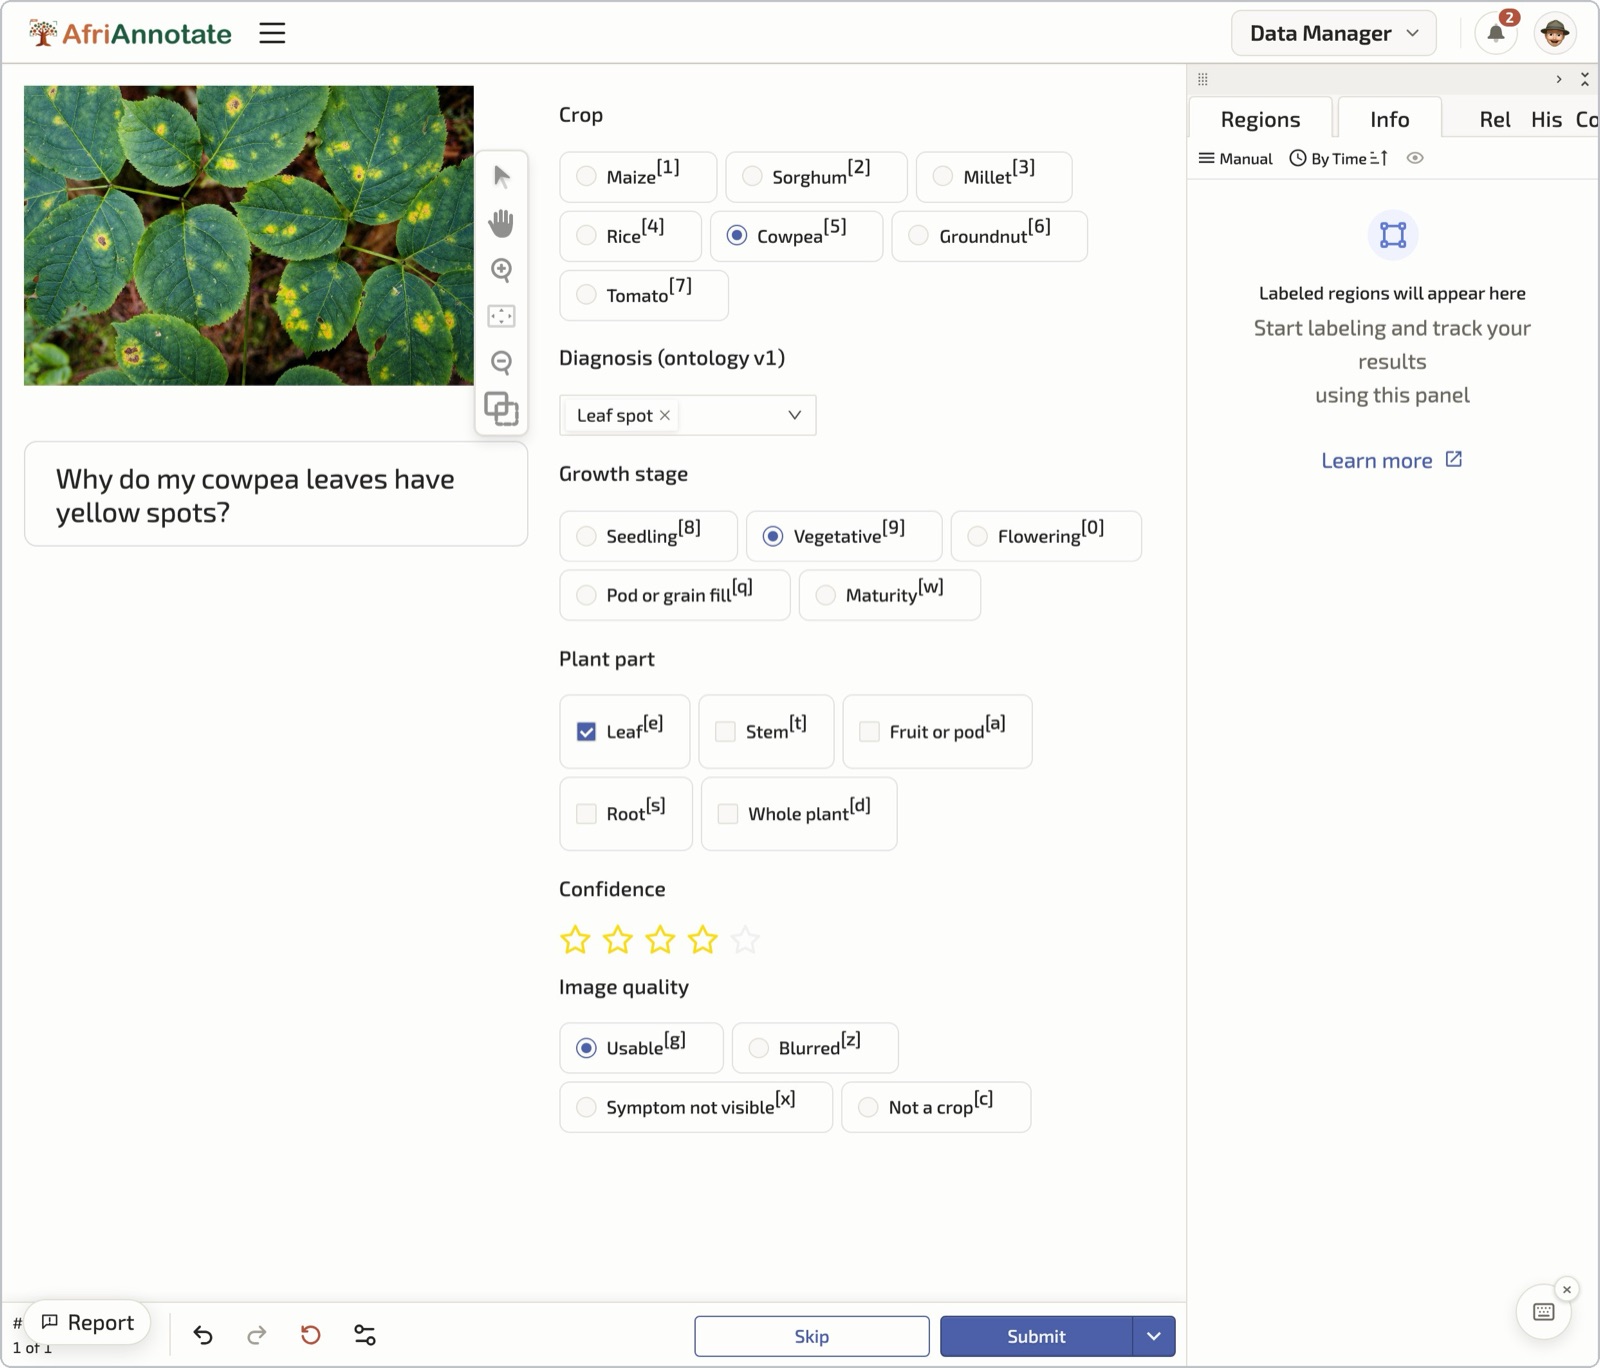The width and height of the screenshot is (1600, 1368).
Task: Click the overlapping squares tool icon
Action: pyautogui.click(x=501, y=408)
